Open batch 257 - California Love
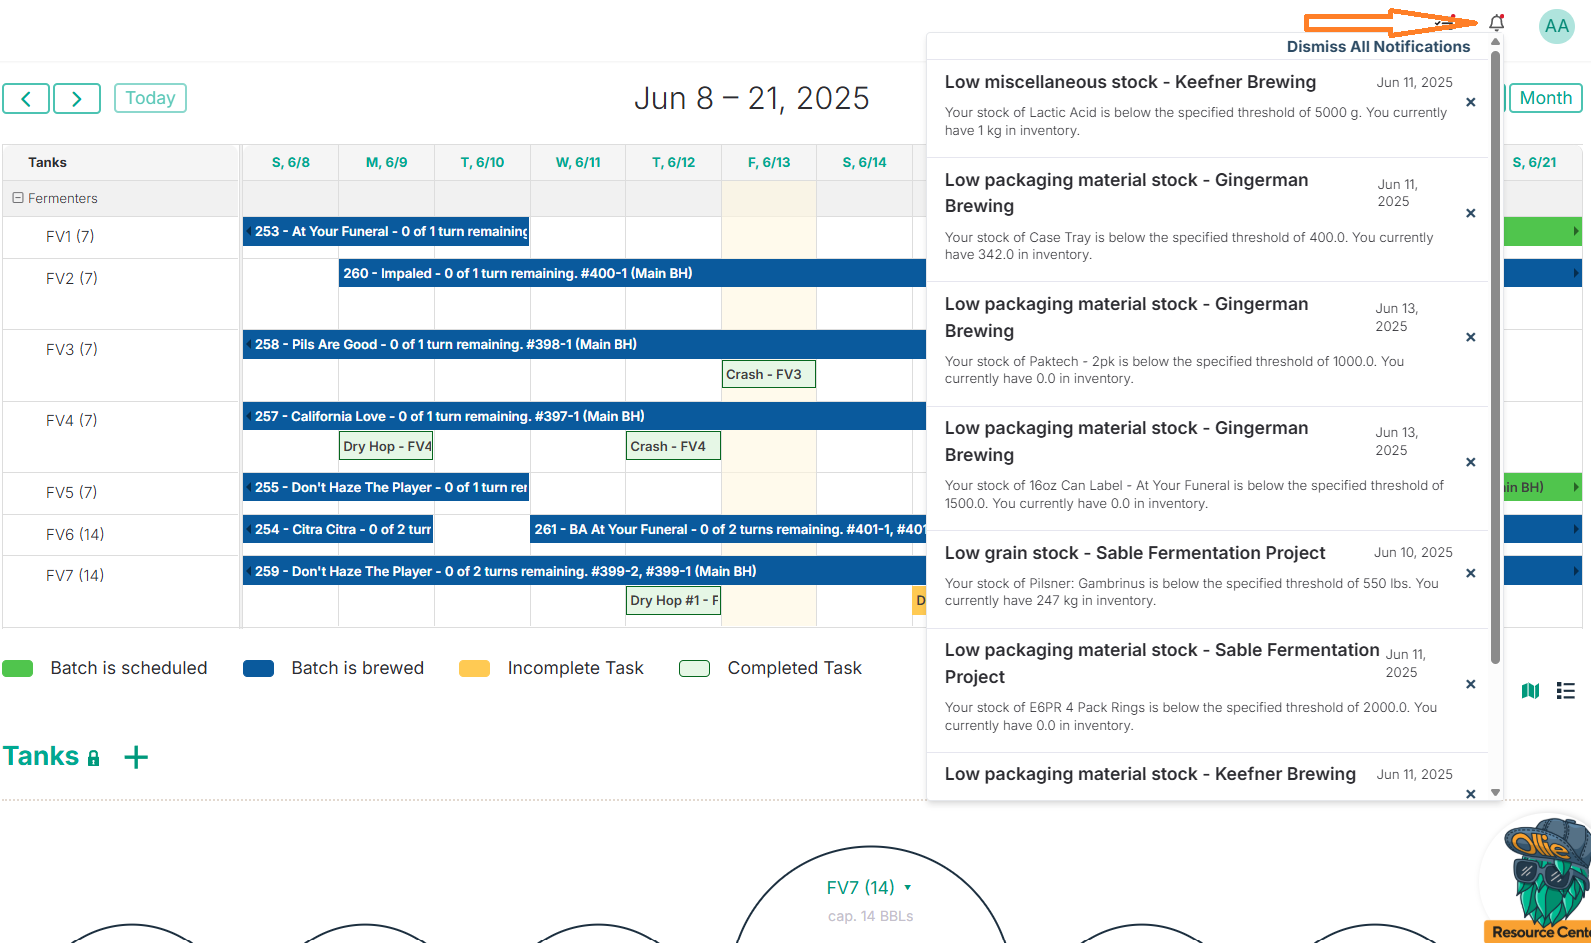This screenshot has height=943, width=1591. pyautogui.click(x=584, y=416)
